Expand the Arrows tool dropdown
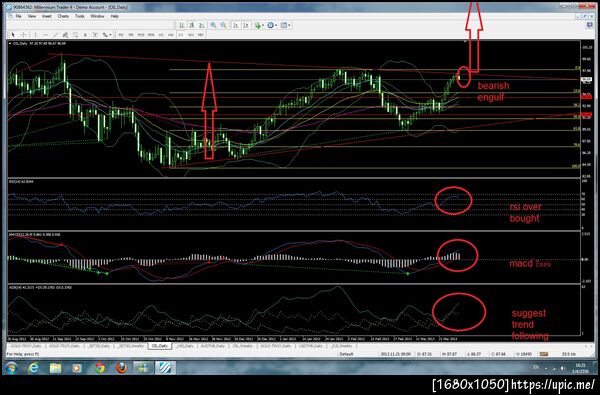The image size is (600, 395). pos(110,35)
